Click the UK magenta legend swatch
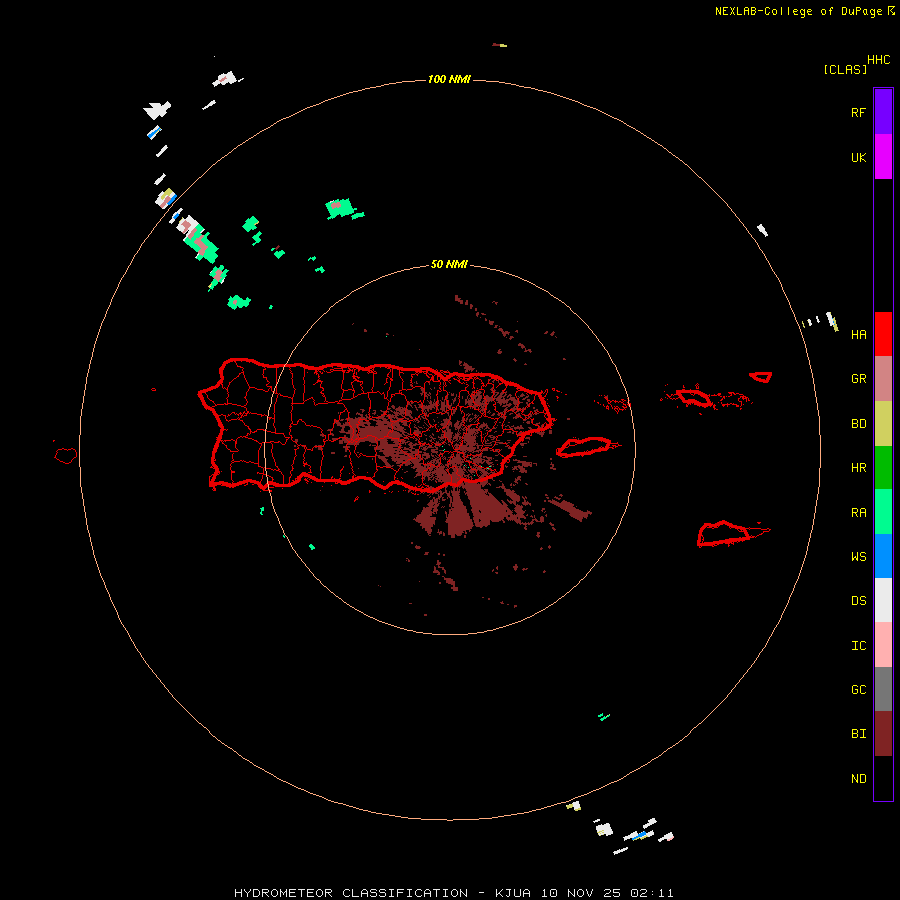900x900 pixels. pos(883,157)
